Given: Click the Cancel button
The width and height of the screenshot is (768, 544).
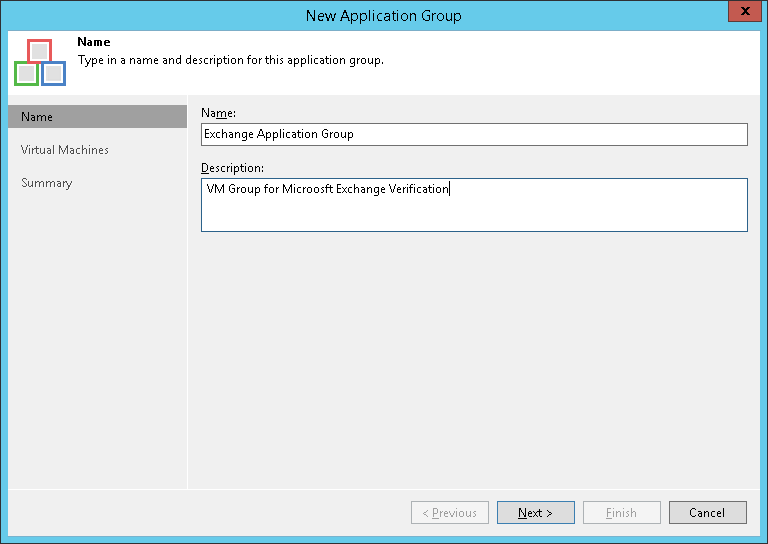Looking at the screenshot, I should point(707,513).
